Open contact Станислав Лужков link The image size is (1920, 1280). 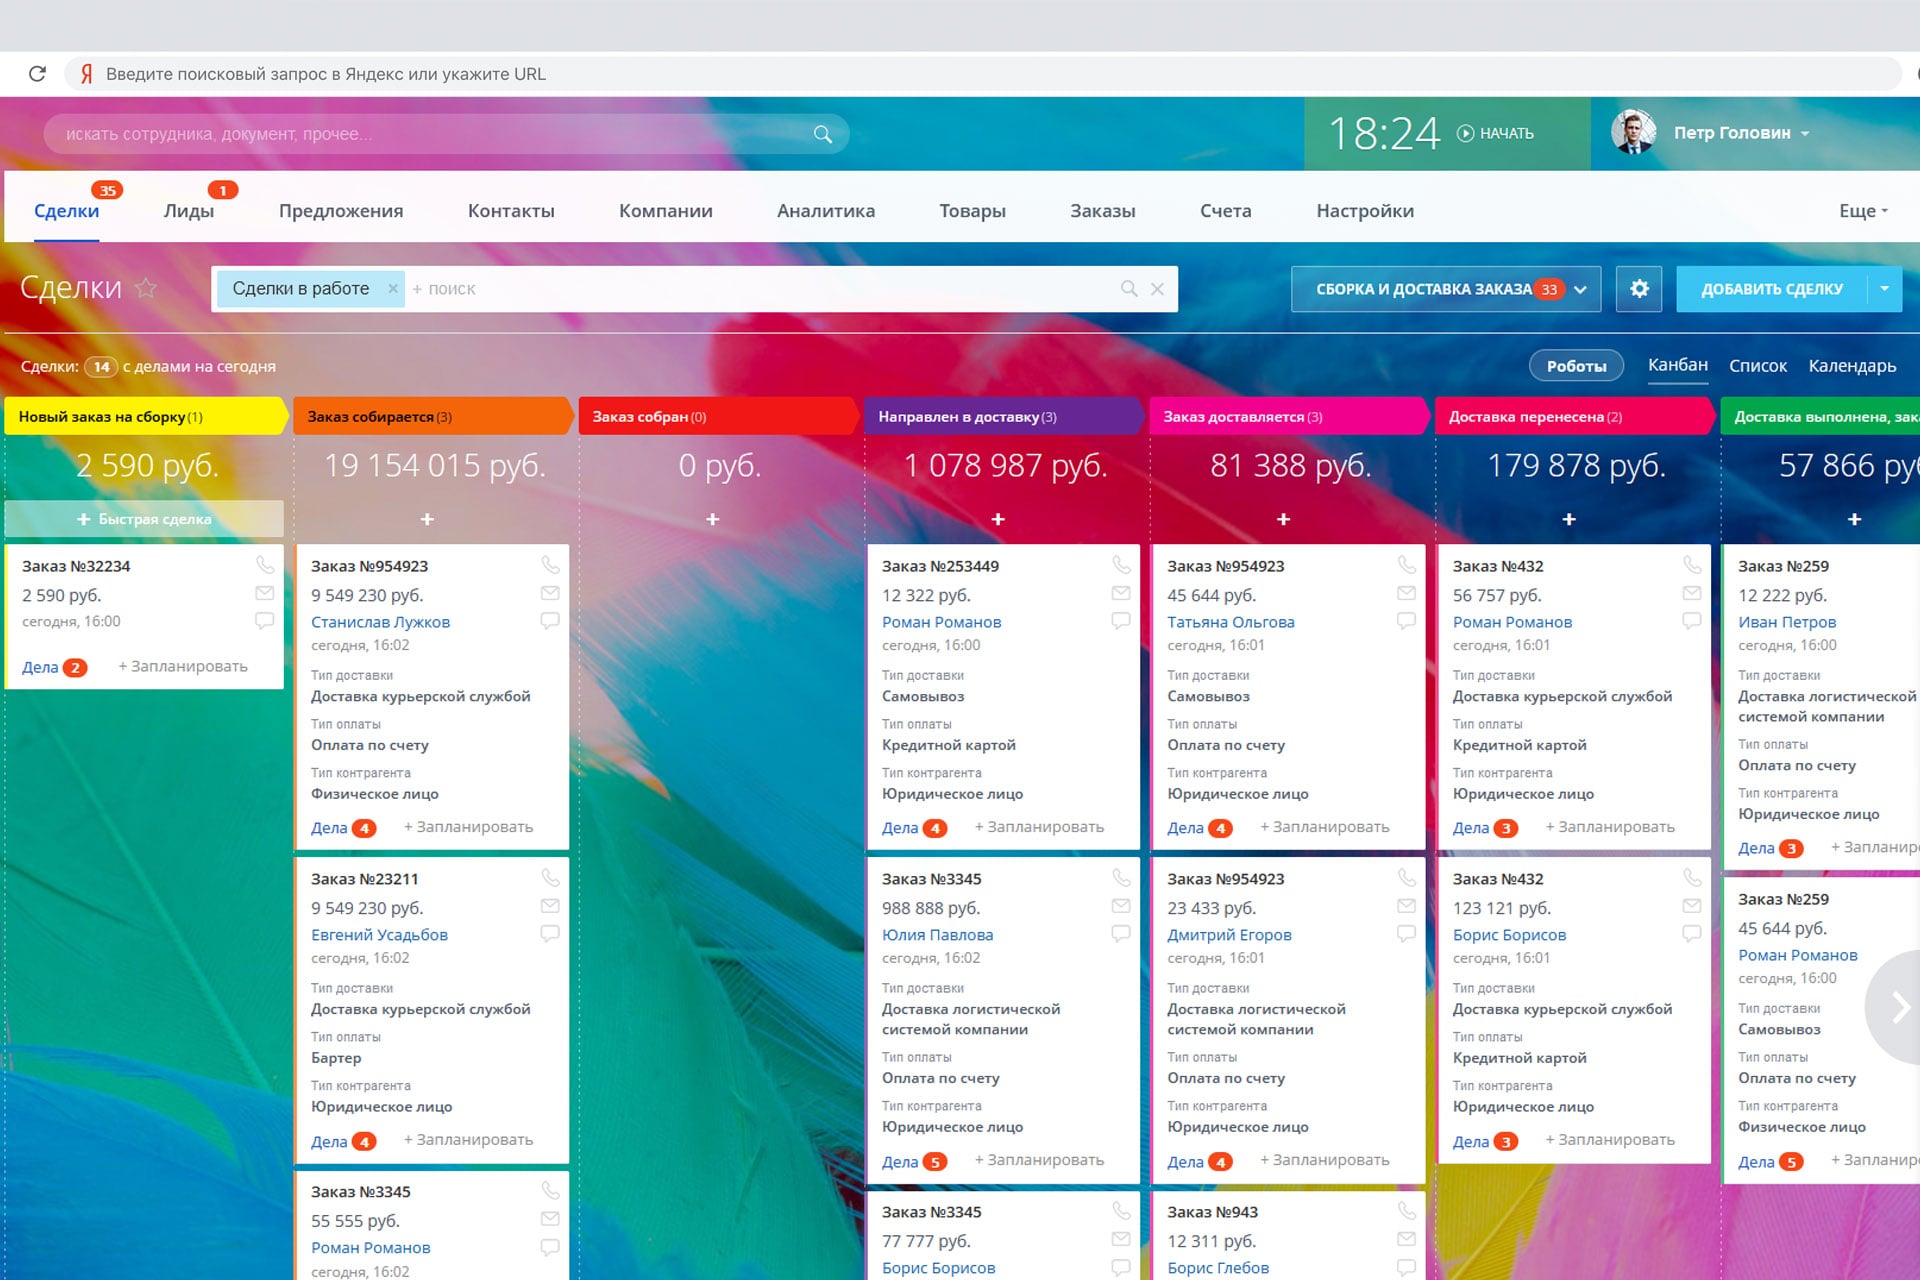point(380,622)
